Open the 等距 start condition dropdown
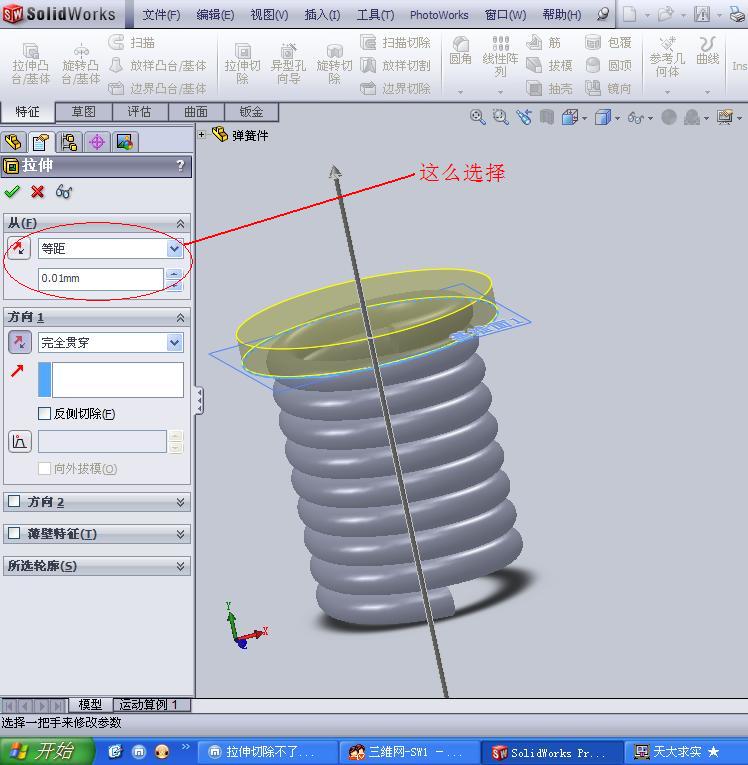The height and width of the screenshot is (765, 748). click(x=174, y=249)
